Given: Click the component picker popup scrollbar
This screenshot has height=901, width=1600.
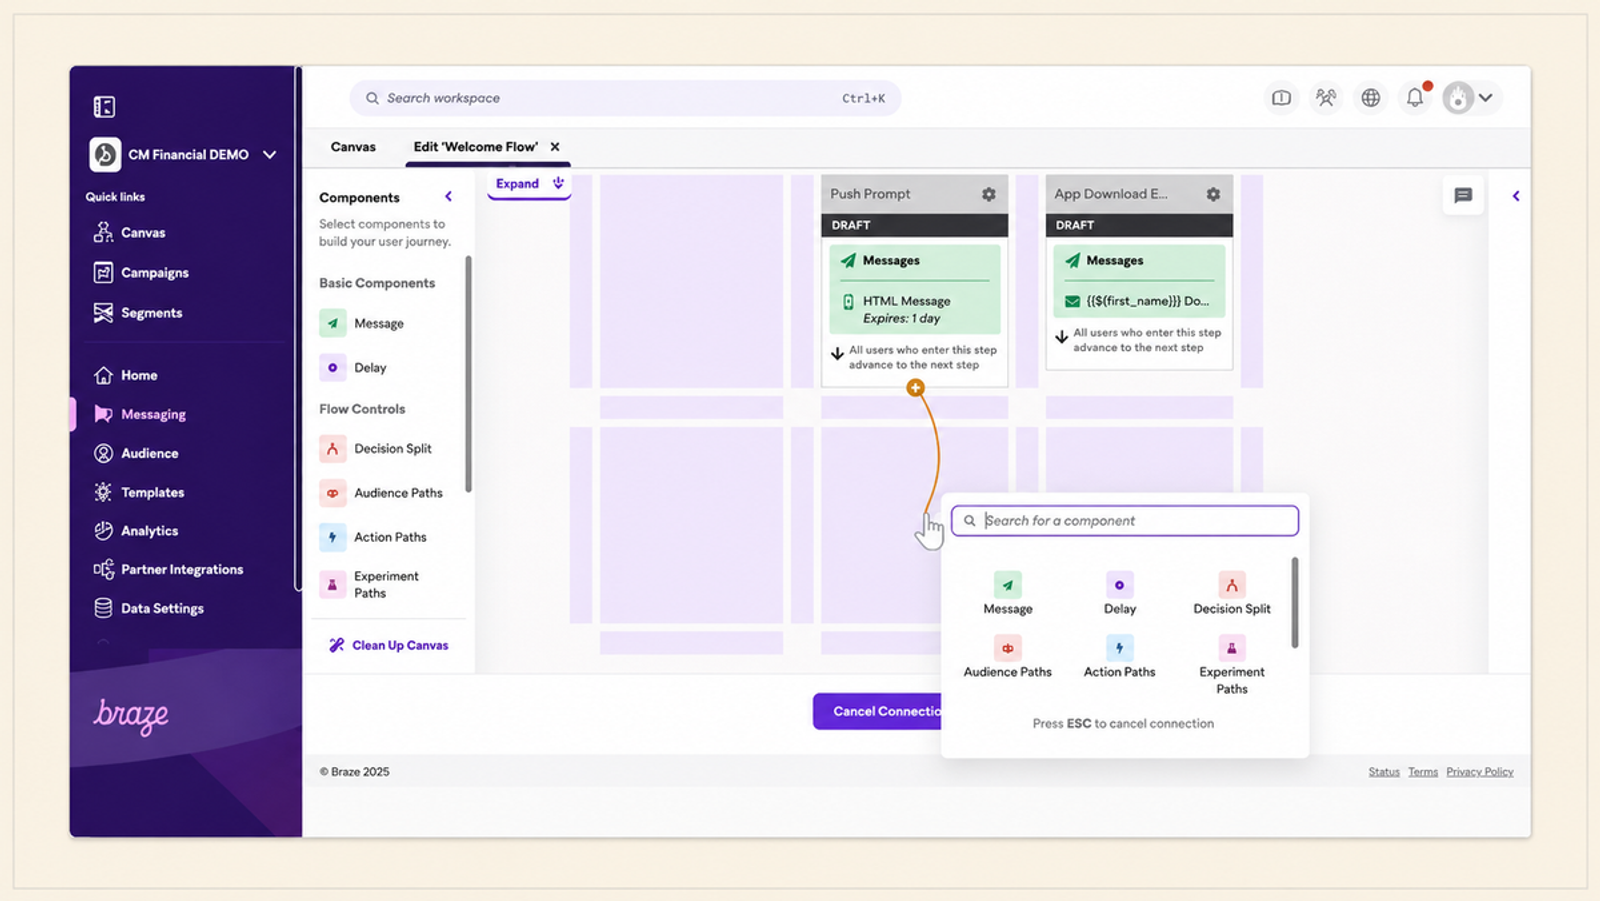Looking at the screenshot, I should click(1295, 603).
